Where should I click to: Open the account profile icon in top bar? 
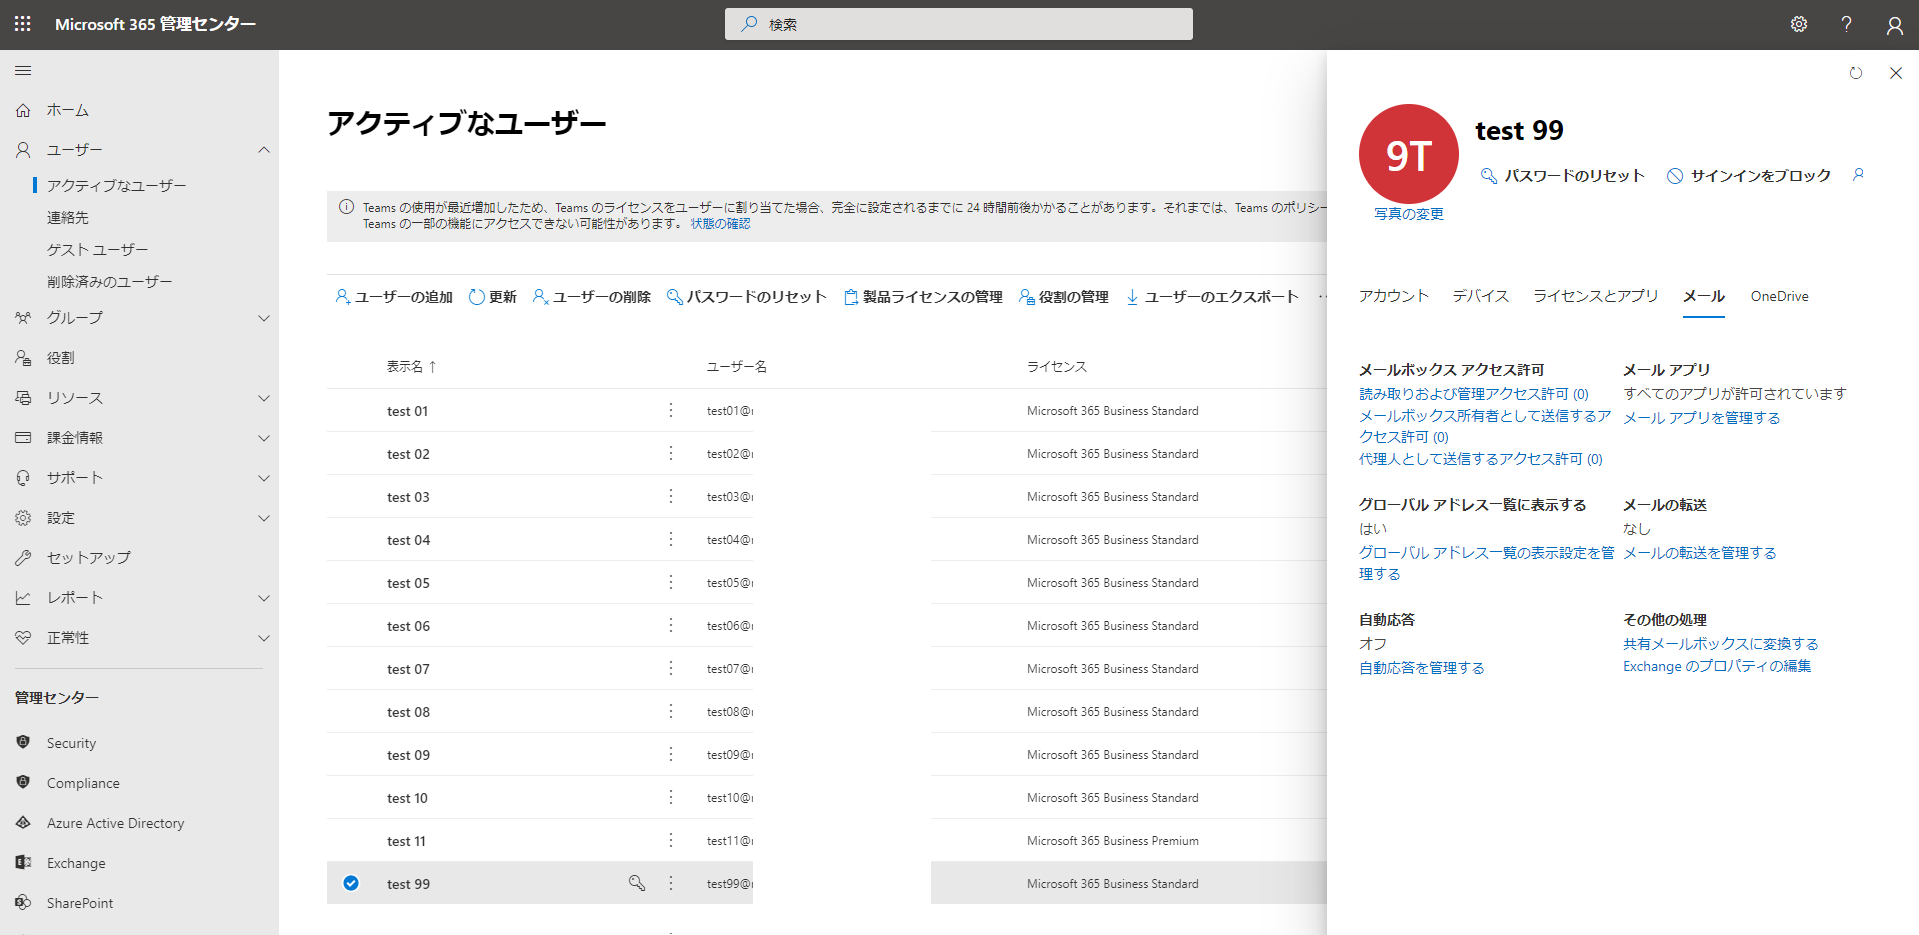(x=1894, y=25)
